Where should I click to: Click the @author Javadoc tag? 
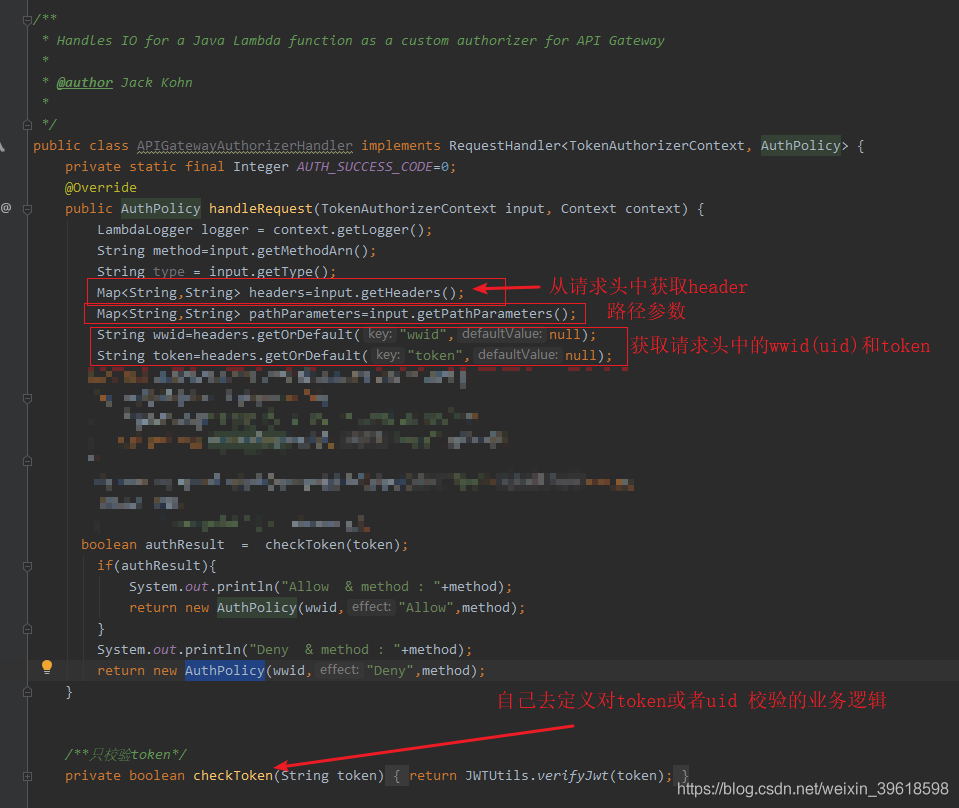click(x=85, y=82)
